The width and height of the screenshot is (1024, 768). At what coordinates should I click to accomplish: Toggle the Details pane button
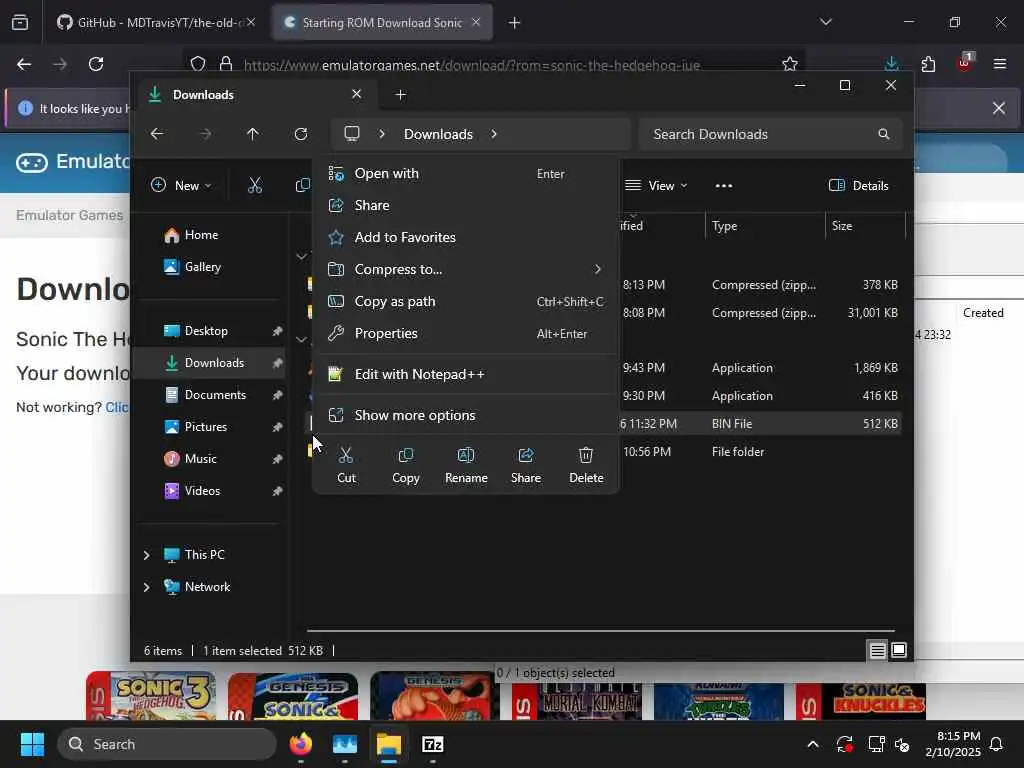pyautogui.click(x=858, y=186)
